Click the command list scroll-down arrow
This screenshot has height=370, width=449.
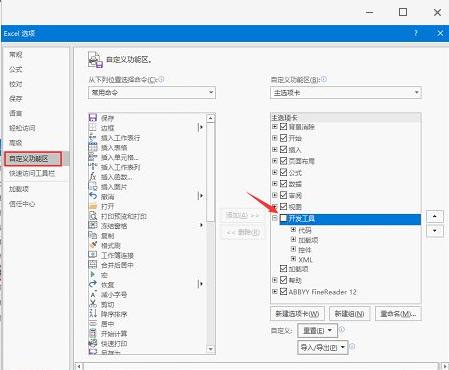[210, 349]
